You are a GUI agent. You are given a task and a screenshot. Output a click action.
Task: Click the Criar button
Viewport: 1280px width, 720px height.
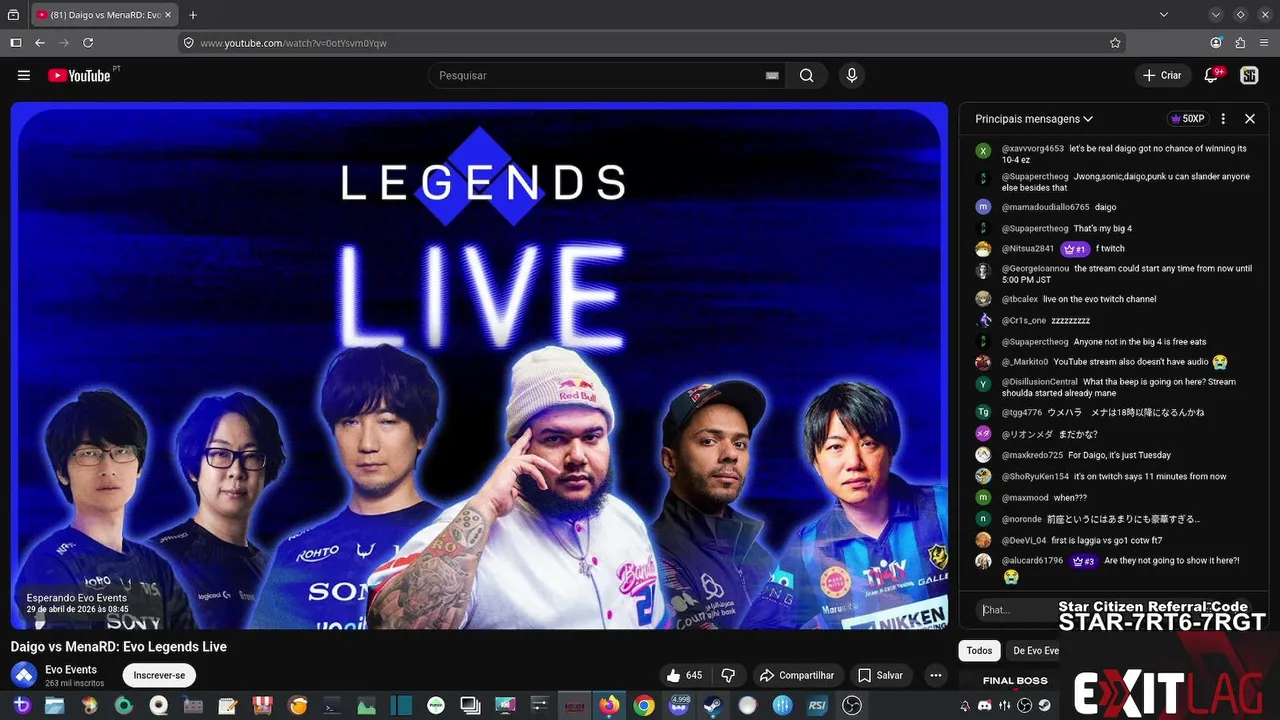[x=1162, y=75]
